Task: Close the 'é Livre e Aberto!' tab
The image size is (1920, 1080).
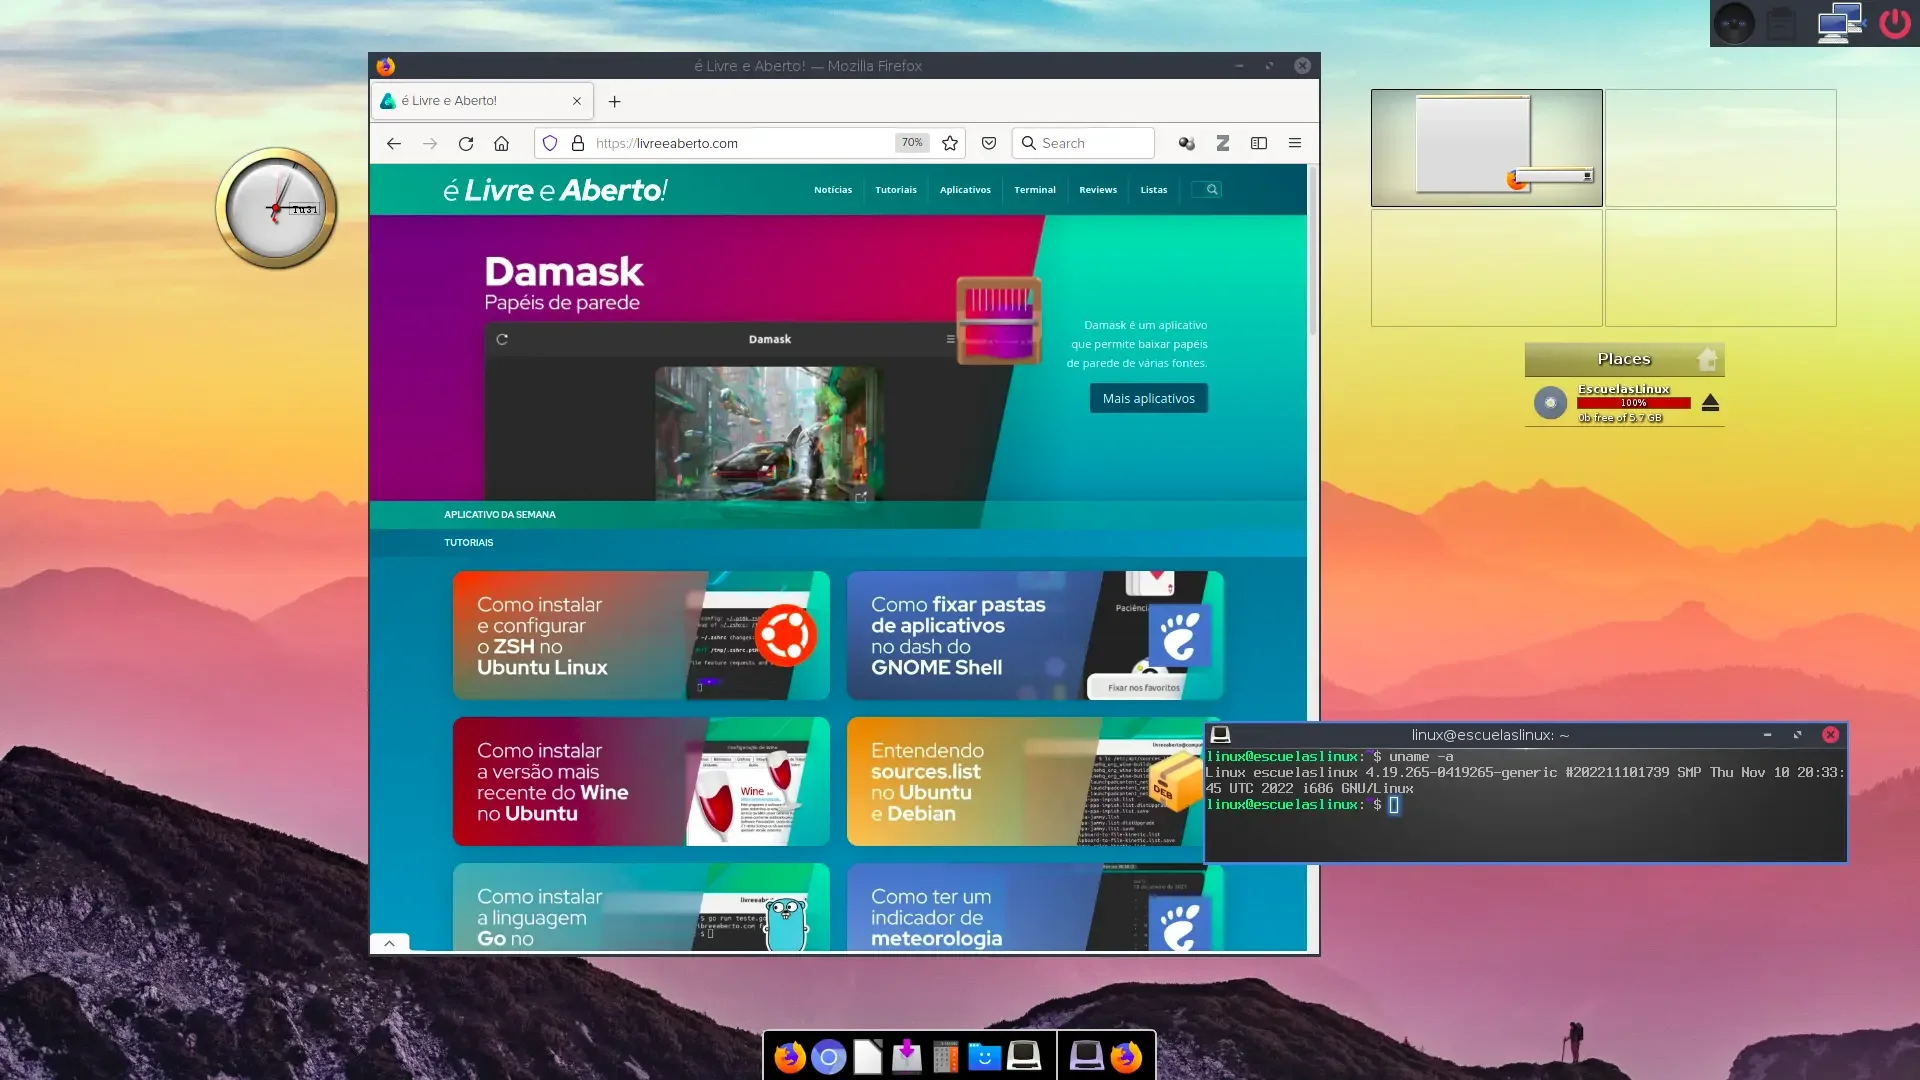Action: [x=577, y=101]
